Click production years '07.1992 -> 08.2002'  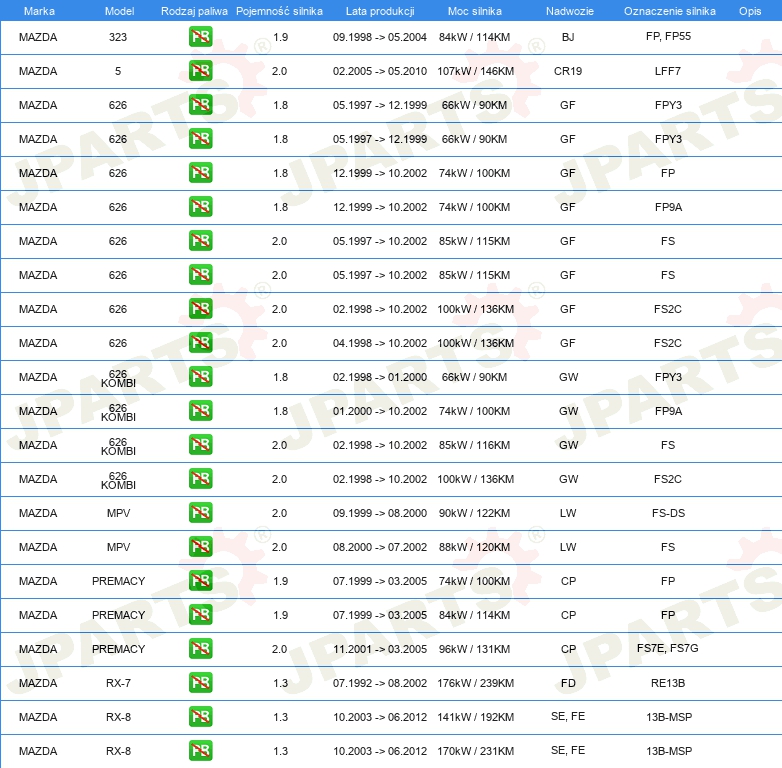[380, 683]
